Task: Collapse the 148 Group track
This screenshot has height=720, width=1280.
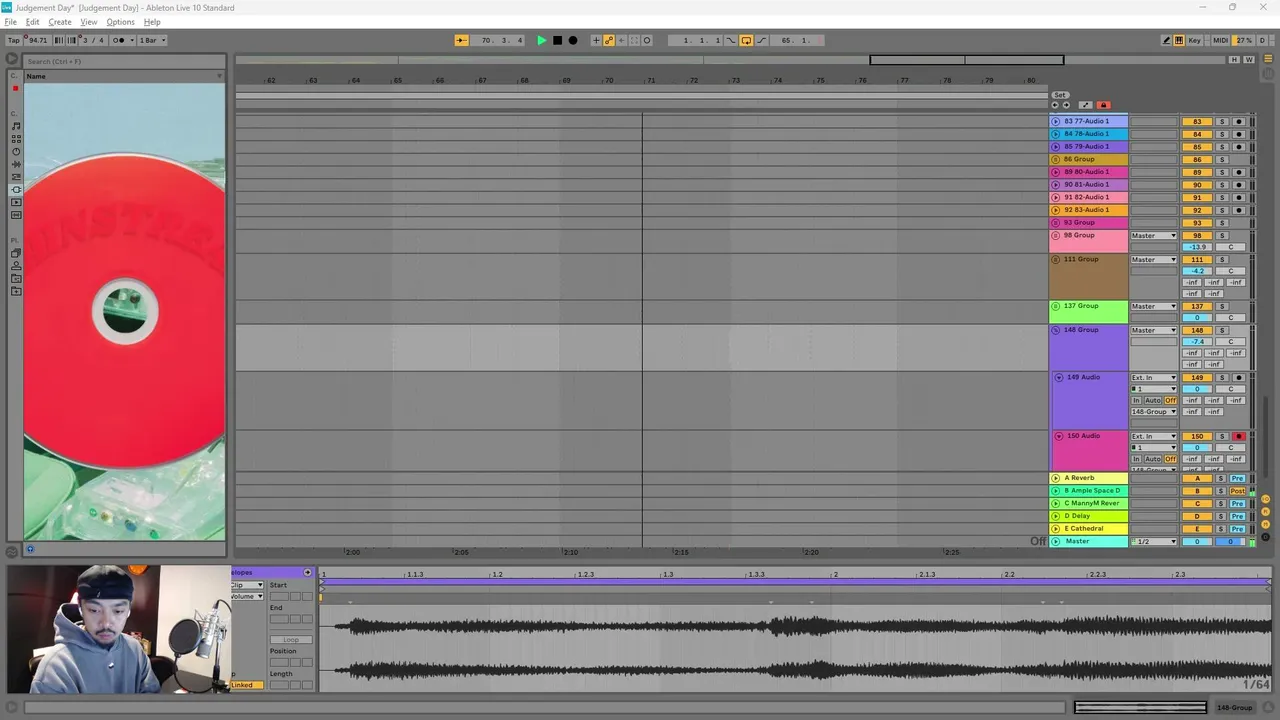Action: pyautogui.click(x=1056, y=330)
